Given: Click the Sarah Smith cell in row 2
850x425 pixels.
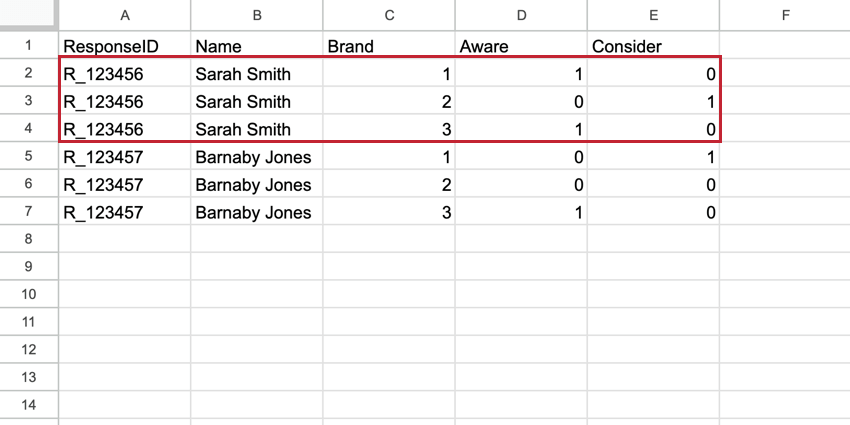Looking at the screenshot, I should 257,74.
